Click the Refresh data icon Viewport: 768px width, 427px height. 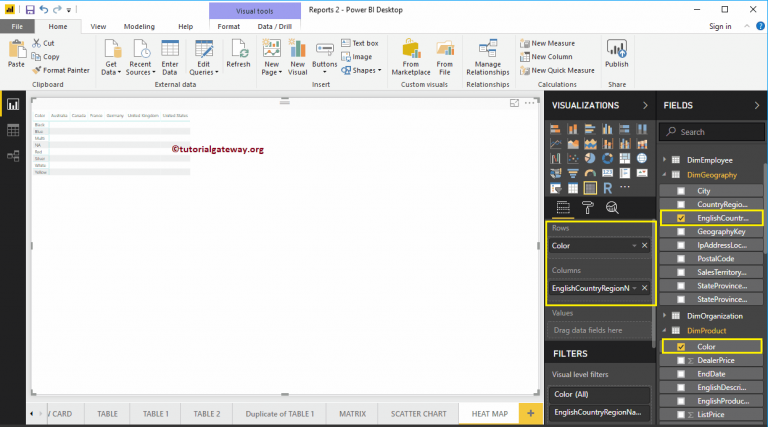[x=238, y=52]
